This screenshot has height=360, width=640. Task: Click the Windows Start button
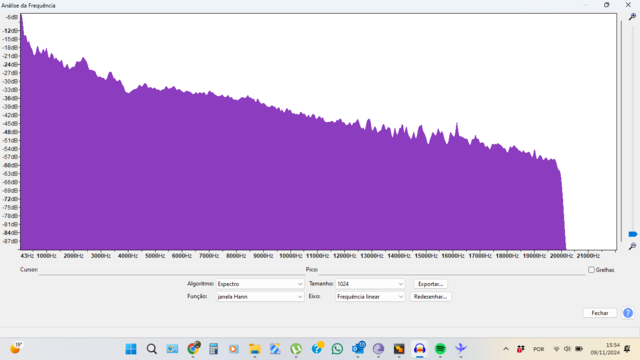(131, 349)
